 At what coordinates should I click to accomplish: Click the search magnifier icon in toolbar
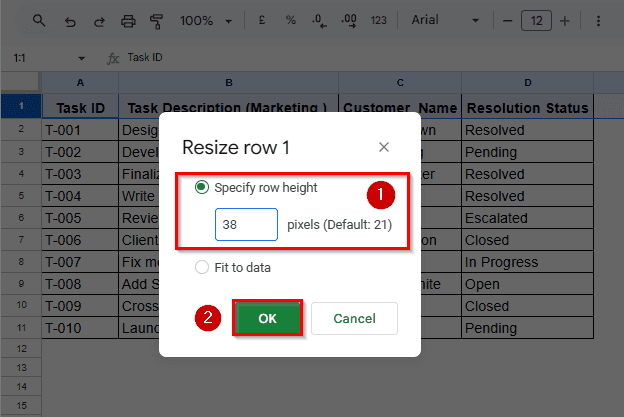39,21
